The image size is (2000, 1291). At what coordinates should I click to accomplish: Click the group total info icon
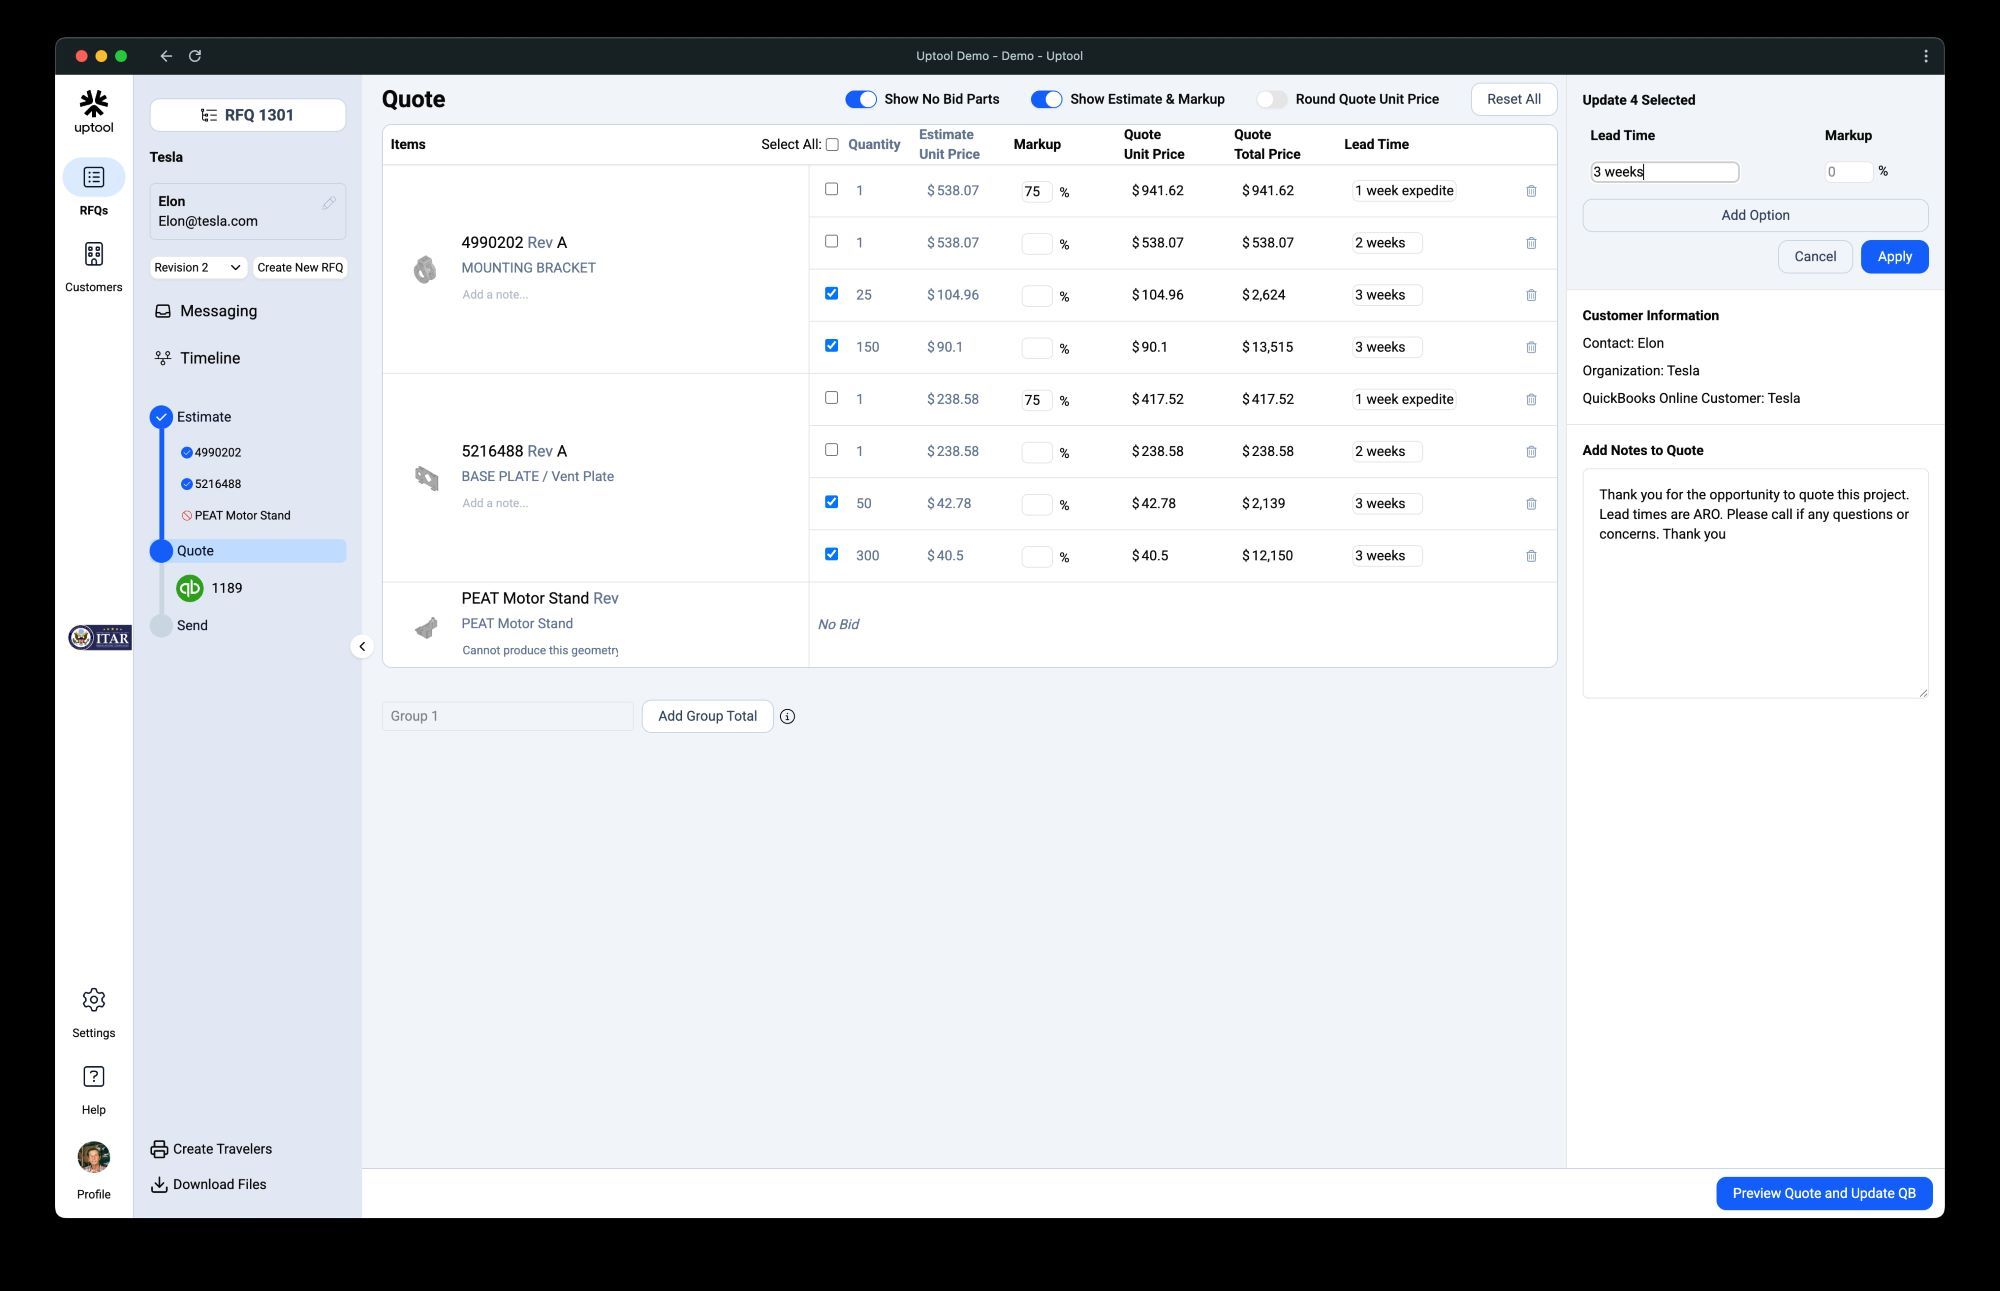788,717
